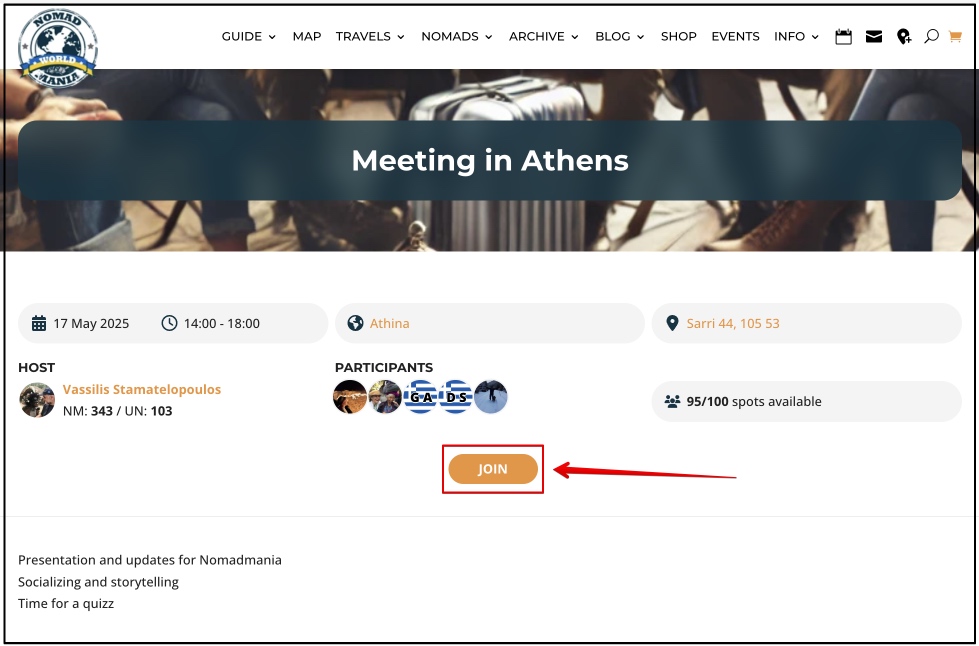Open the Events menu item
979x646 pixels.
point(735,36)
